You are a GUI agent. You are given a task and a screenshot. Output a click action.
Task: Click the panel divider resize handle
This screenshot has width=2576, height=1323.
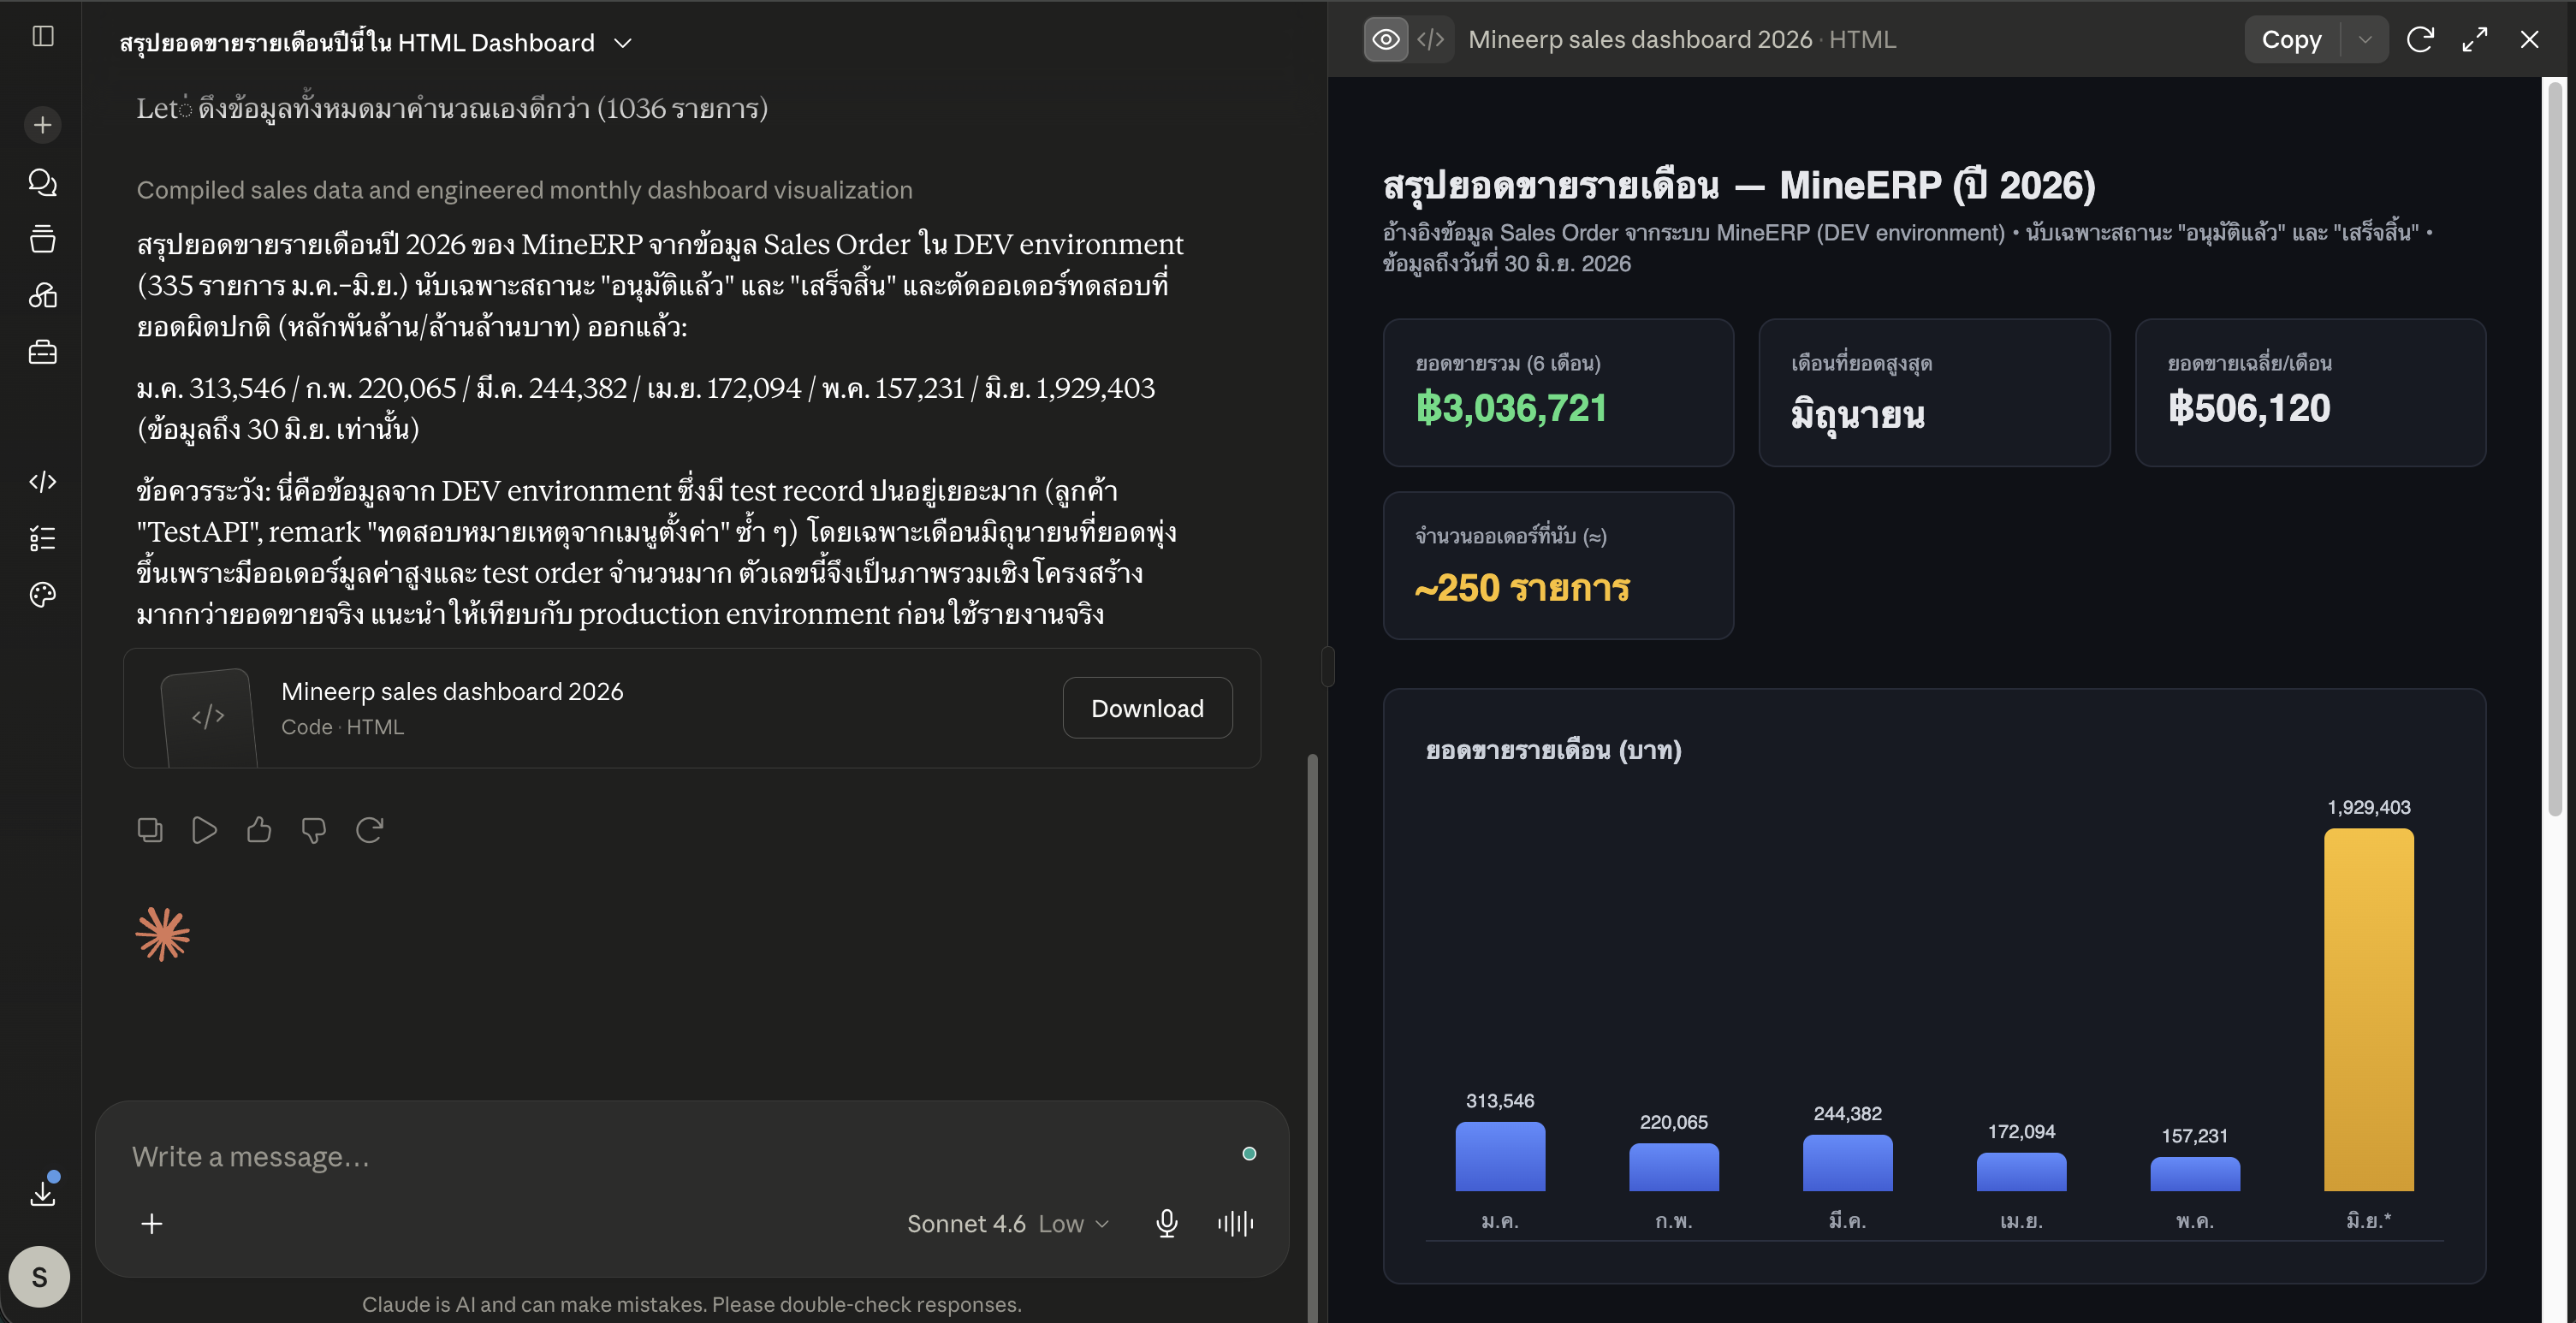1328,667
